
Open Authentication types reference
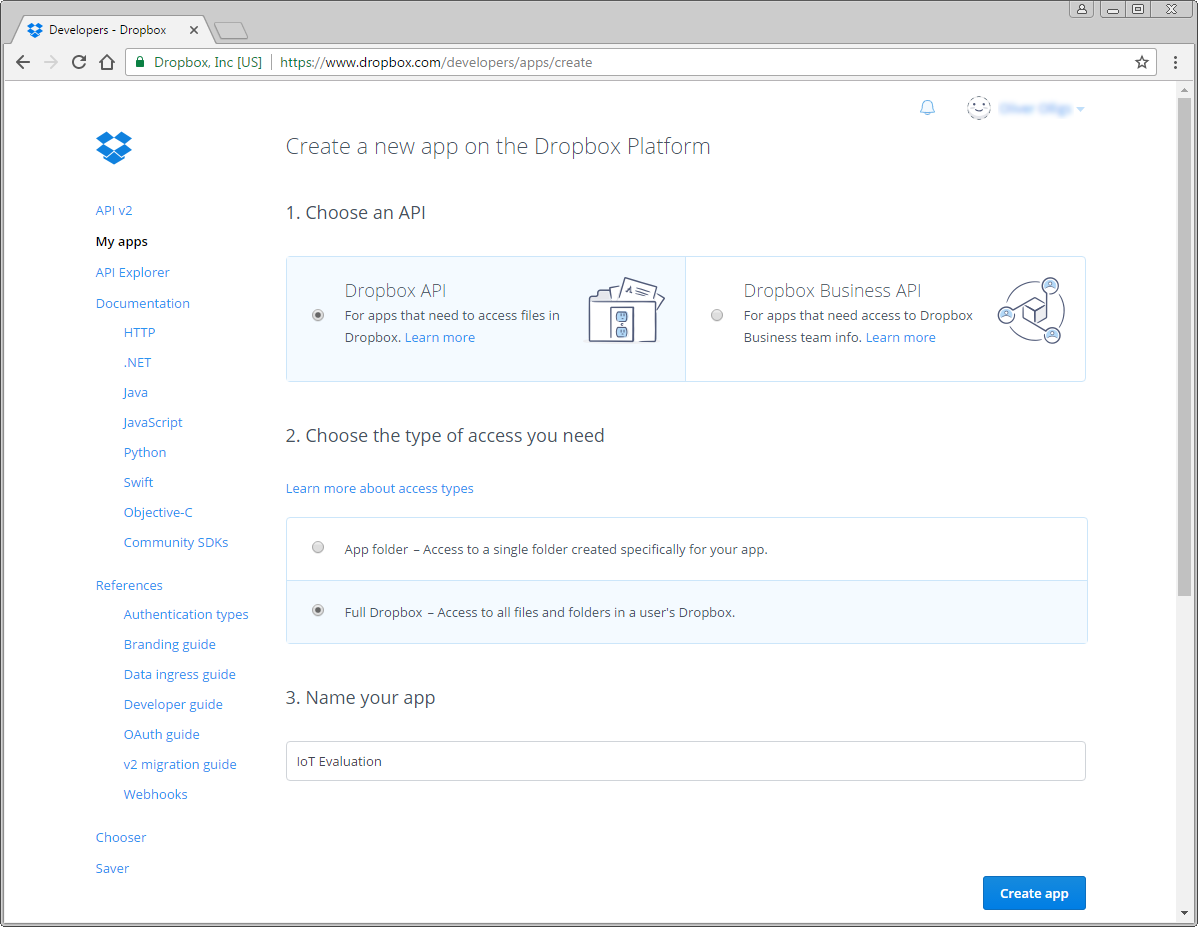[186, 614]
